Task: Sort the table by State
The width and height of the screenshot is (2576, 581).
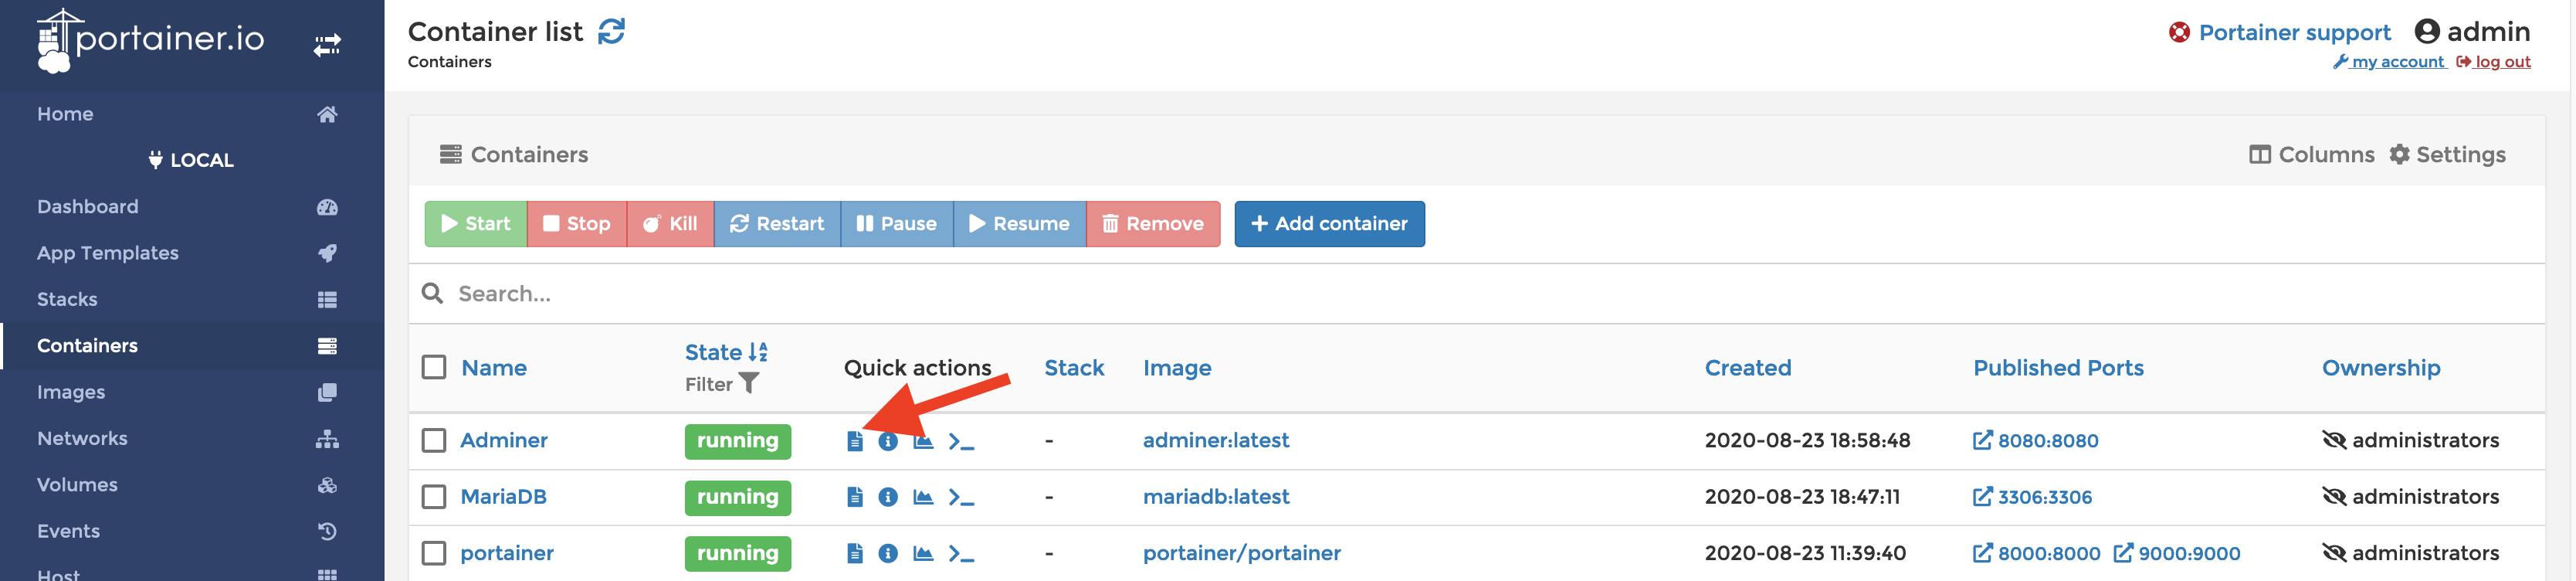Action: point(726,352)
